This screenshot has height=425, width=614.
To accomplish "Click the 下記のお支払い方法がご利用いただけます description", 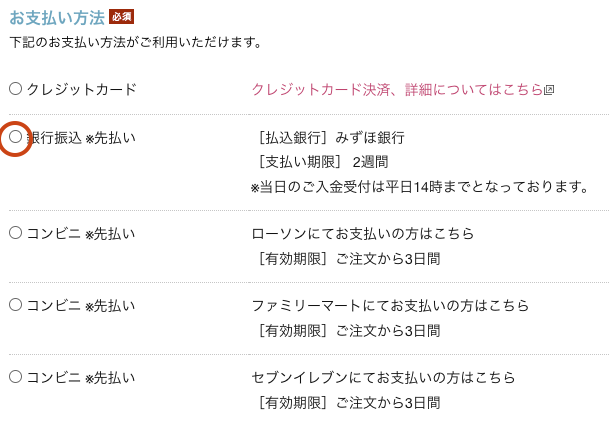I will [x=135, y=42].
